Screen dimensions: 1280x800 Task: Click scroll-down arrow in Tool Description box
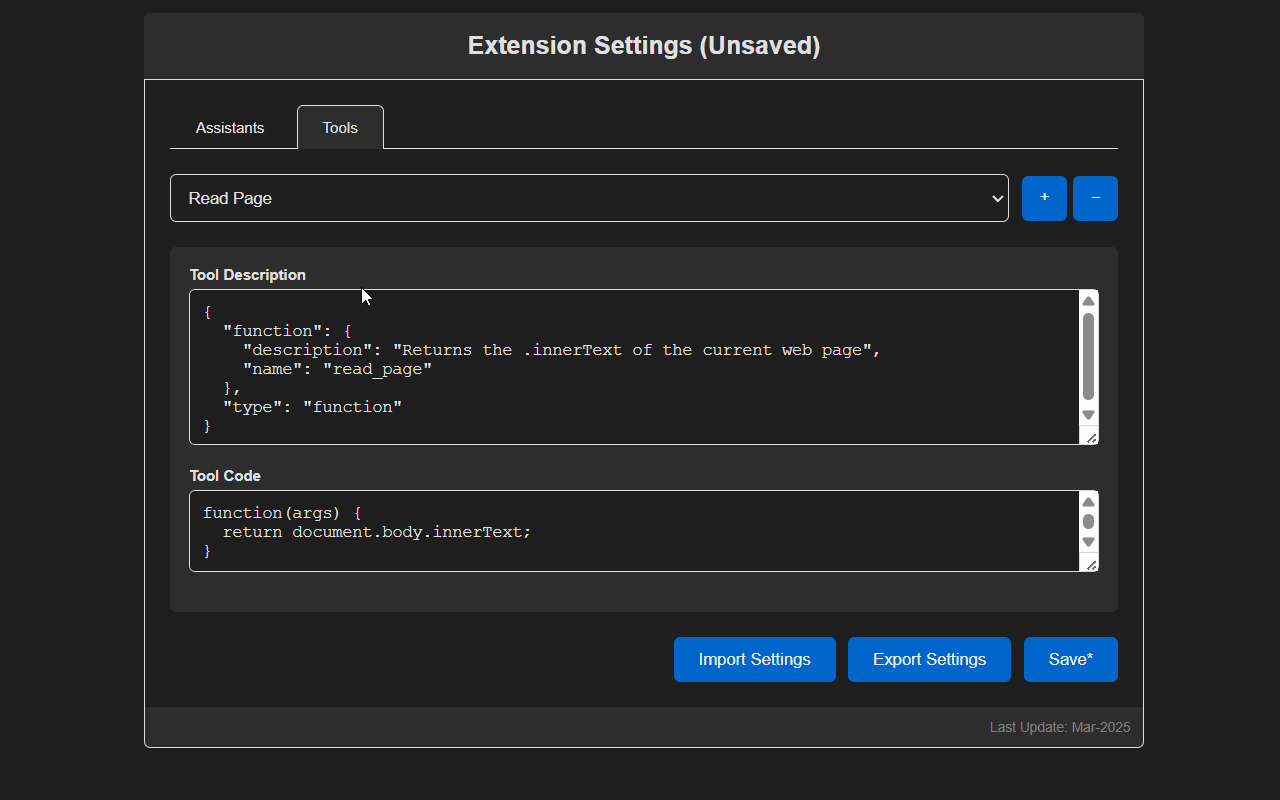[1088, 415]
